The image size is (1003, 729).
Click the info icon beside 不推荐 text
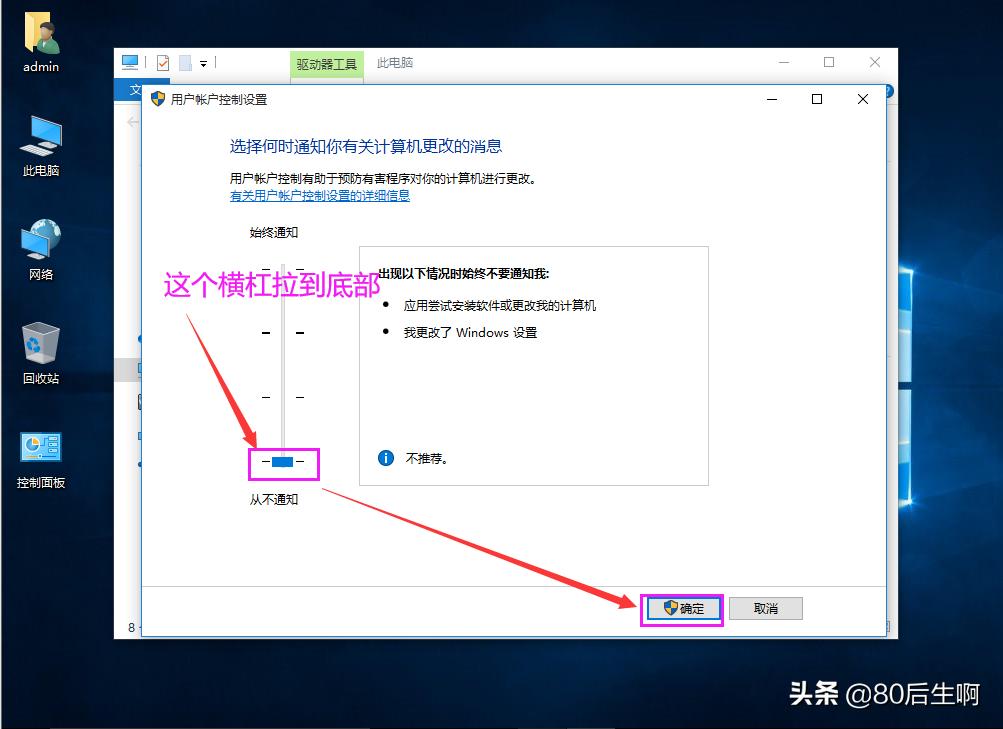coord(385,458)
